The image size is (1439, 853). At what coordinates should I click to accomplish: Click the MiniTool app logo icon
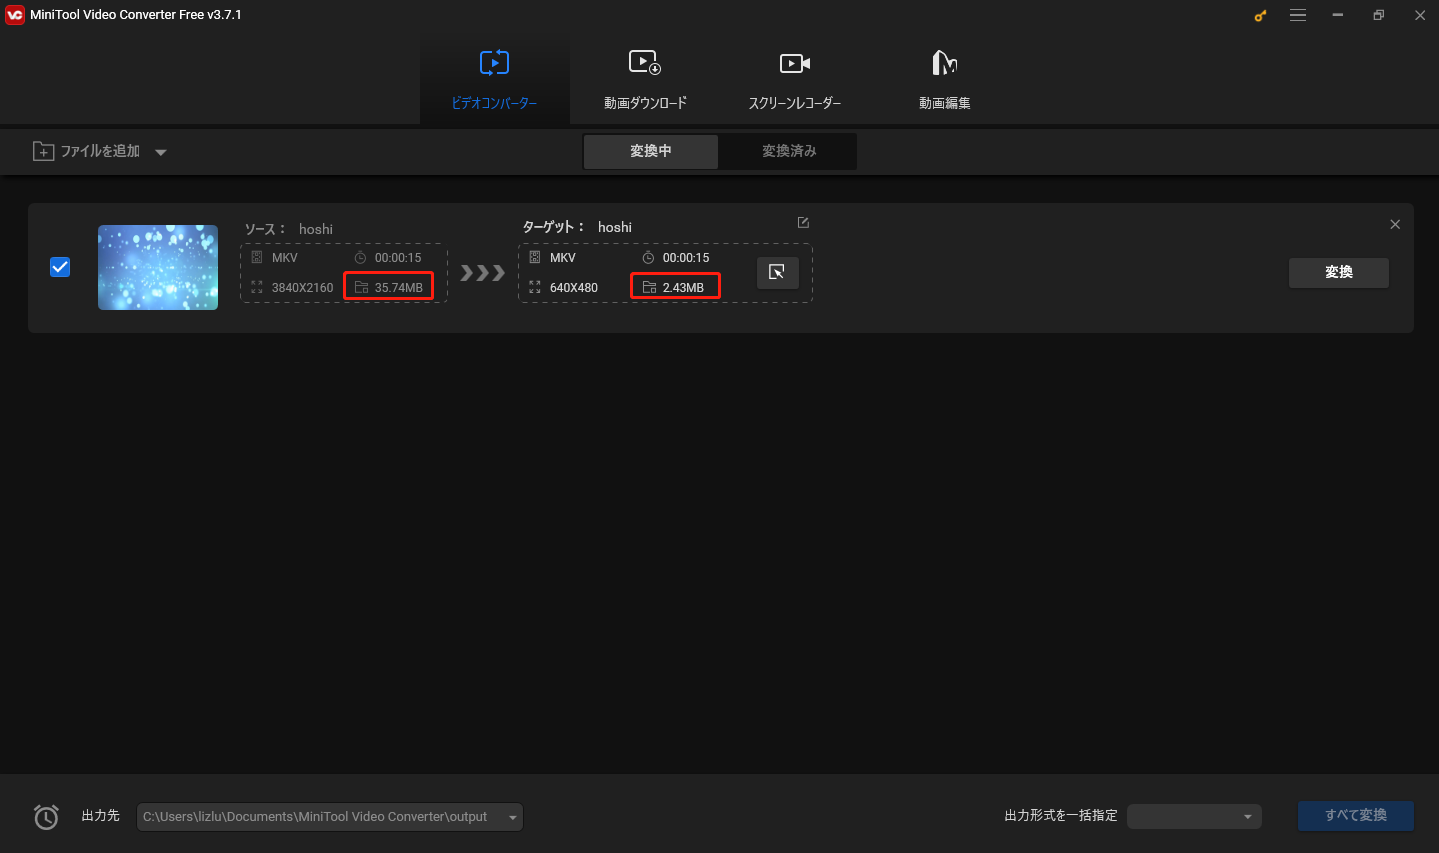15,15
